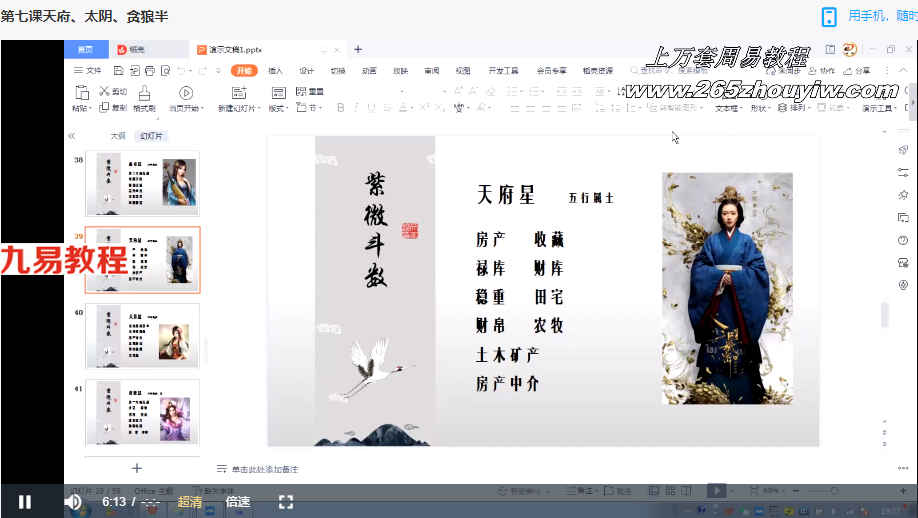Click the 剪切 scissors tool

point(113,91)
